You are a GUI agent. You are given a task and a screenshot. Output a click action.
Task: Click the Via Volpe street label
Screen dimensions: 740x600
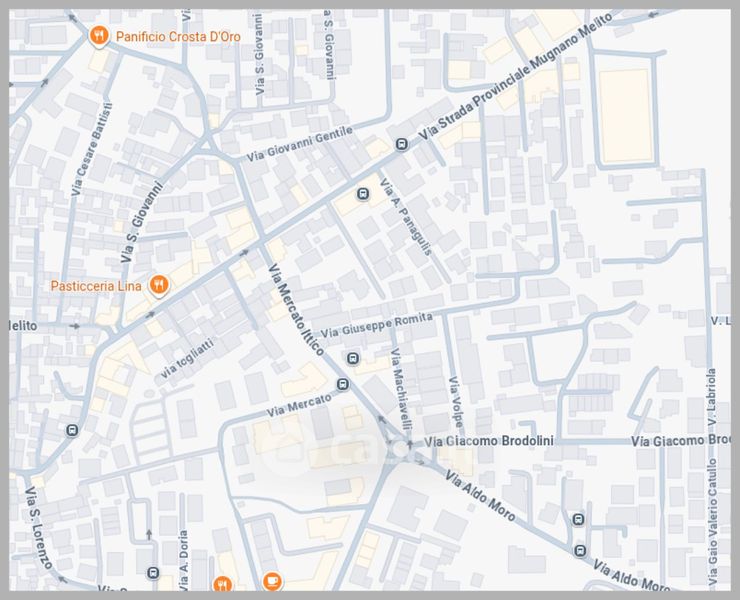tap(455, 401)
